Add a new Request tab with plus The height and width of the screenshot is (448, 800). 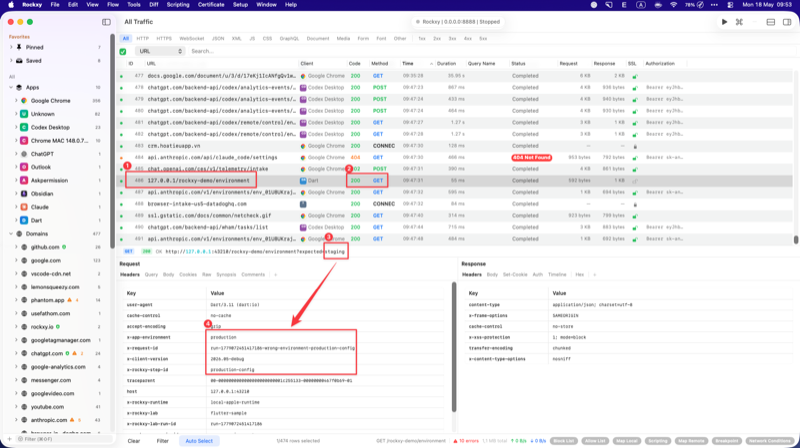tap(276, 275)
